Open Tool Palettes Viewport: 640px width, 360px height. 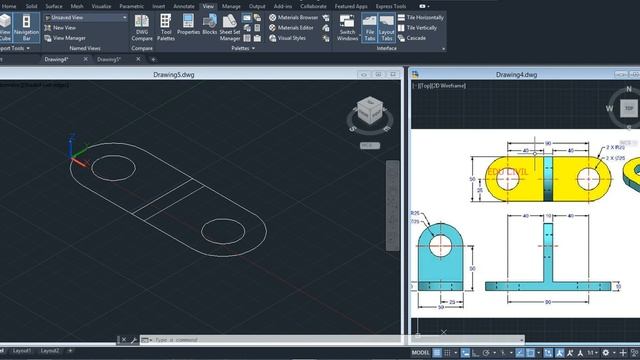click(166, 27)
